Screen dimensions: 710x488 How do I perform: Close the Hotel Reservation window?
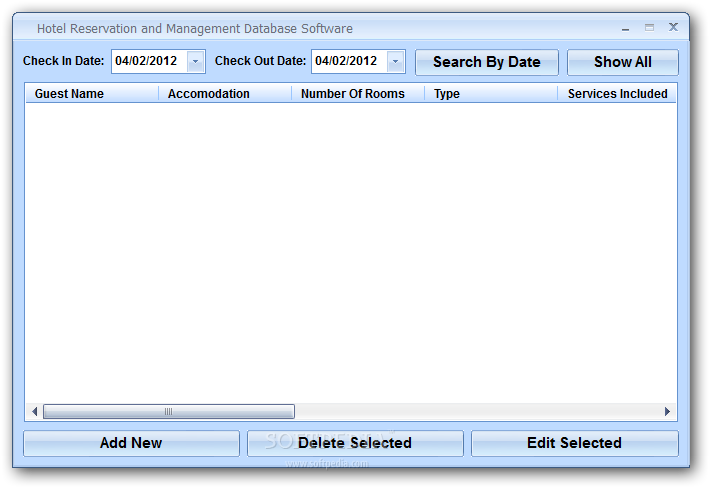[673, 27]
